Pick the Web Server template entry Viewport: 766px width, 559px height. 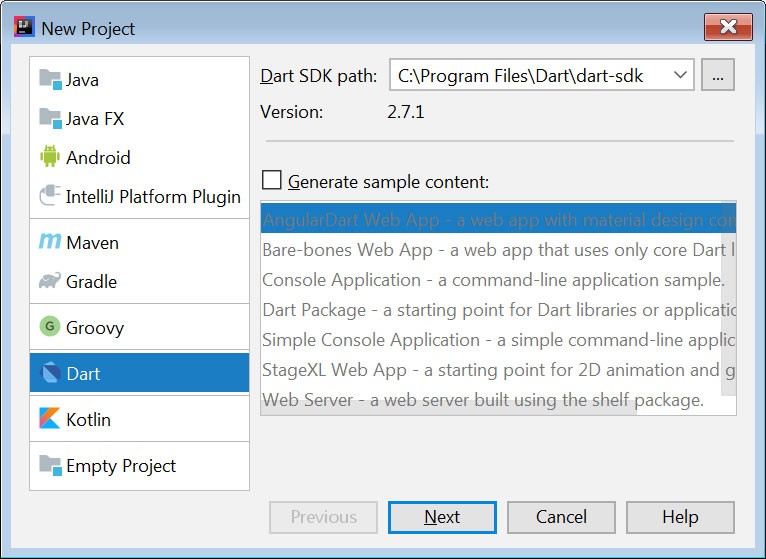pyautogui.click(x=482, y=401)
